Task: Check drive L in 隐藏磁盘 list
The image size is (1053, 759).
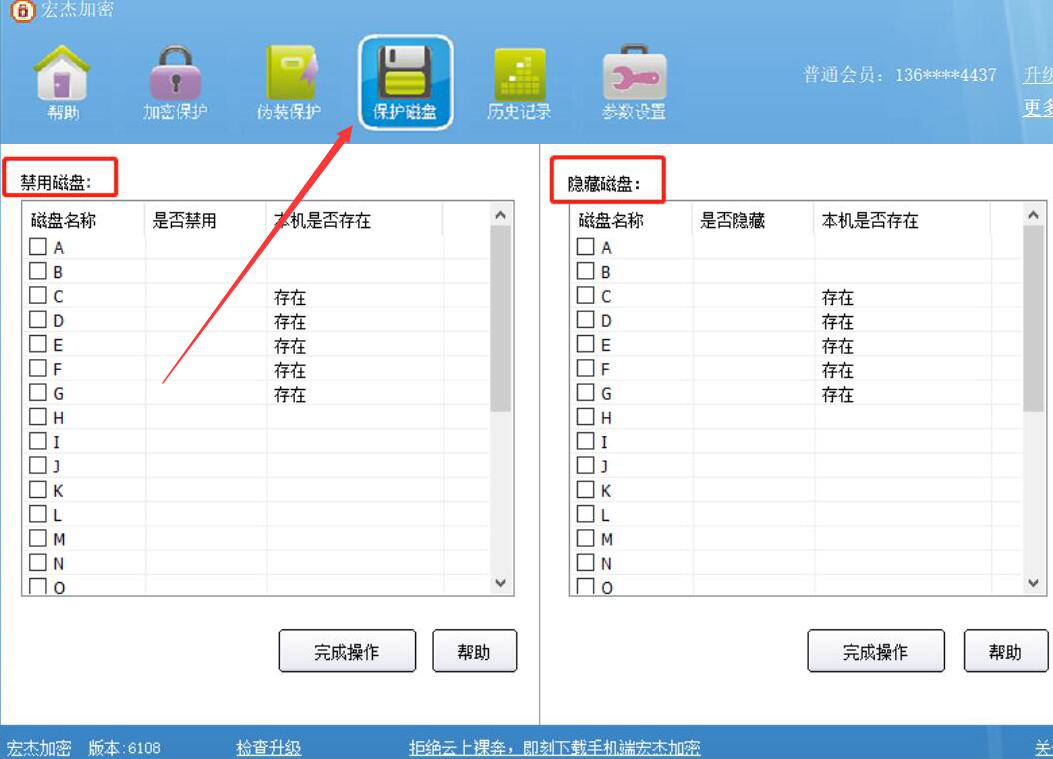Action: pyautogui.click(x=586, y=514)
